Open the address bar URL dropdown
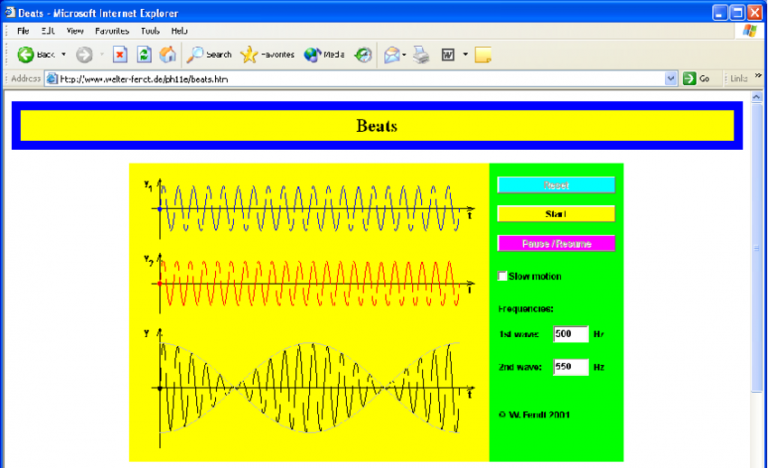 pos(671,78)
